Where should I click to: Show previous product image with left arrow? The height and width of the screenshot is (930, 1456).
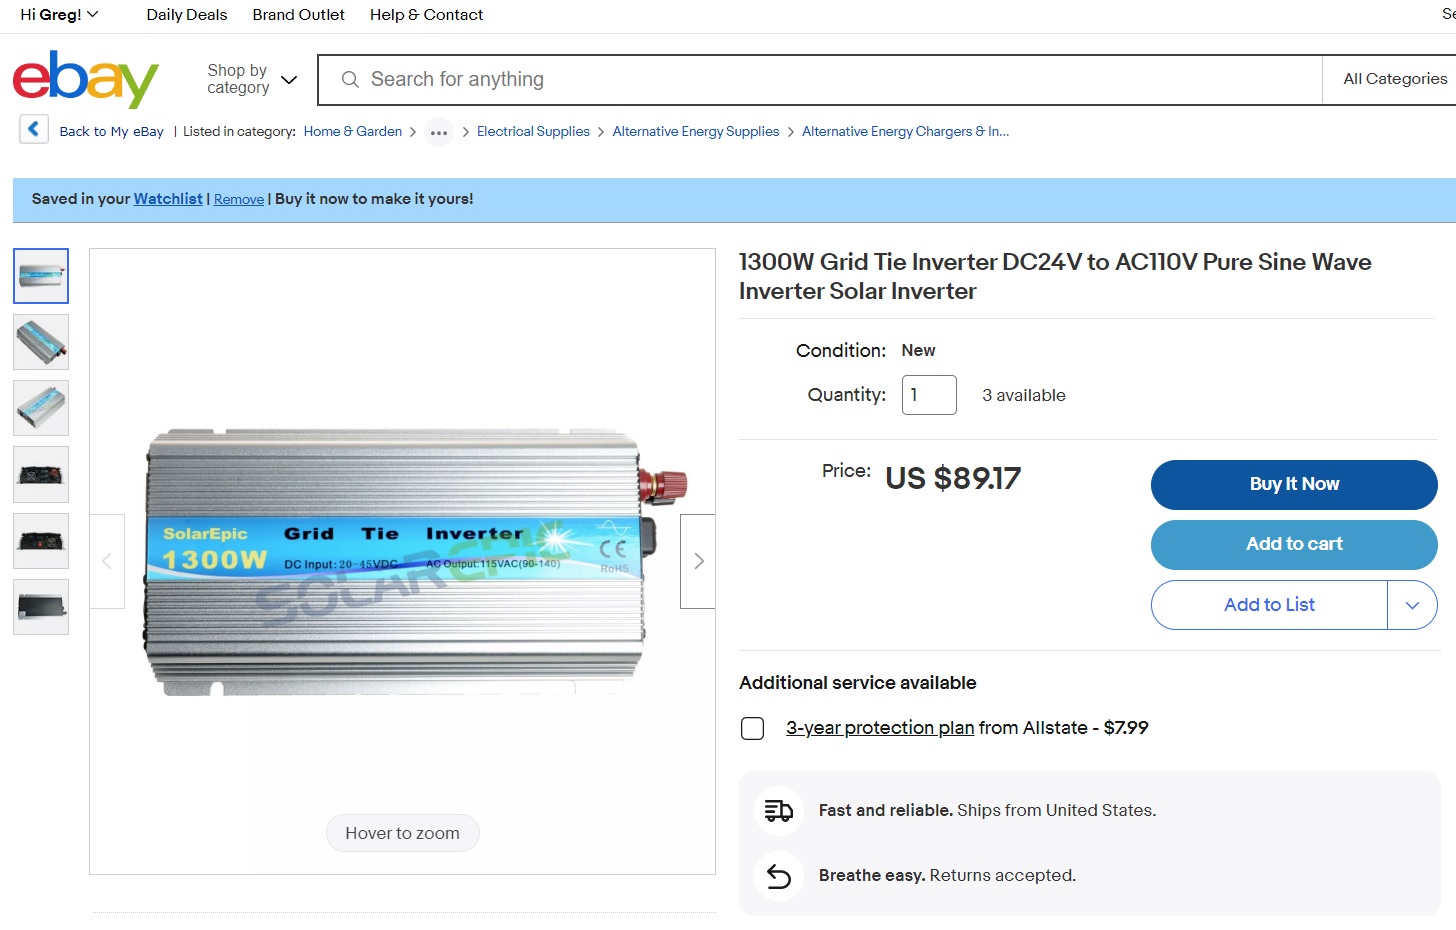click(107, 561)
